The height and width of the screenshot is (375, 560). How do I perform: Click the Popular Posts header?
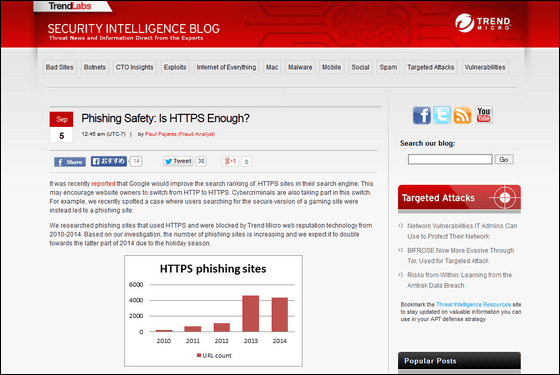click(459, 361)
